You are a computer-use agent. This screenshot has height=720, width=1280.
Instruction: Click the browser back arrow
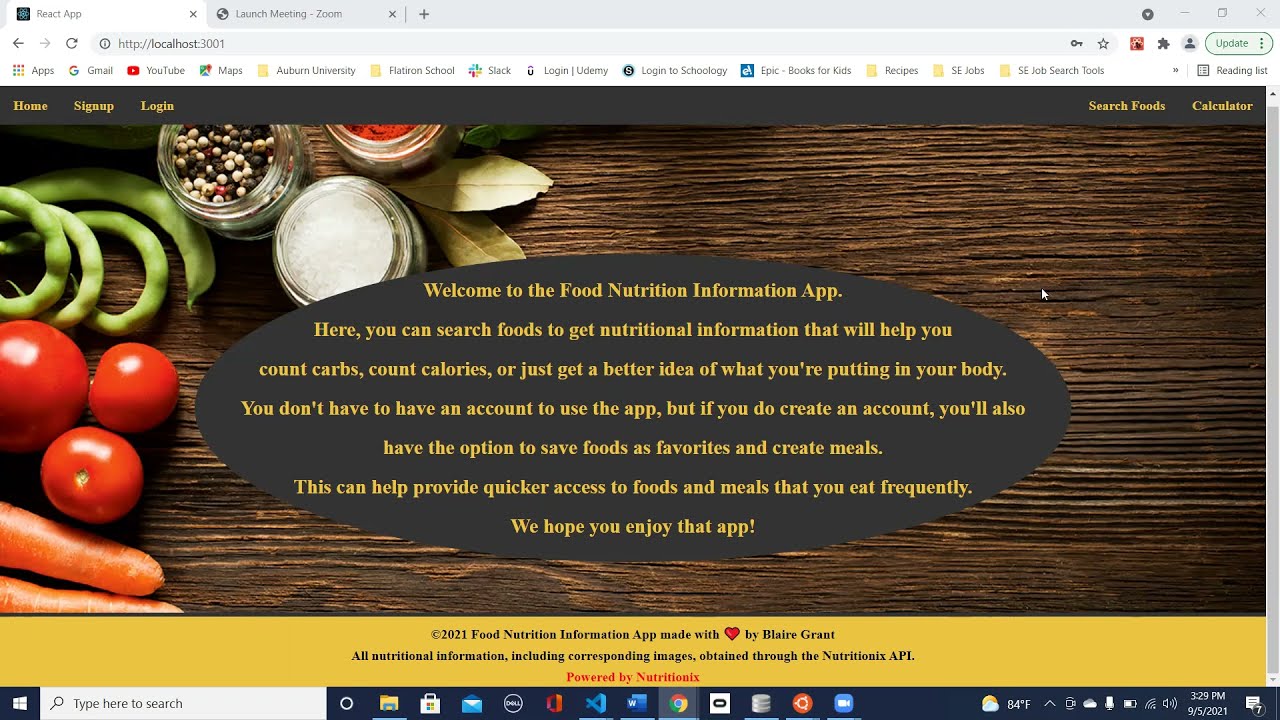point(18,43)
